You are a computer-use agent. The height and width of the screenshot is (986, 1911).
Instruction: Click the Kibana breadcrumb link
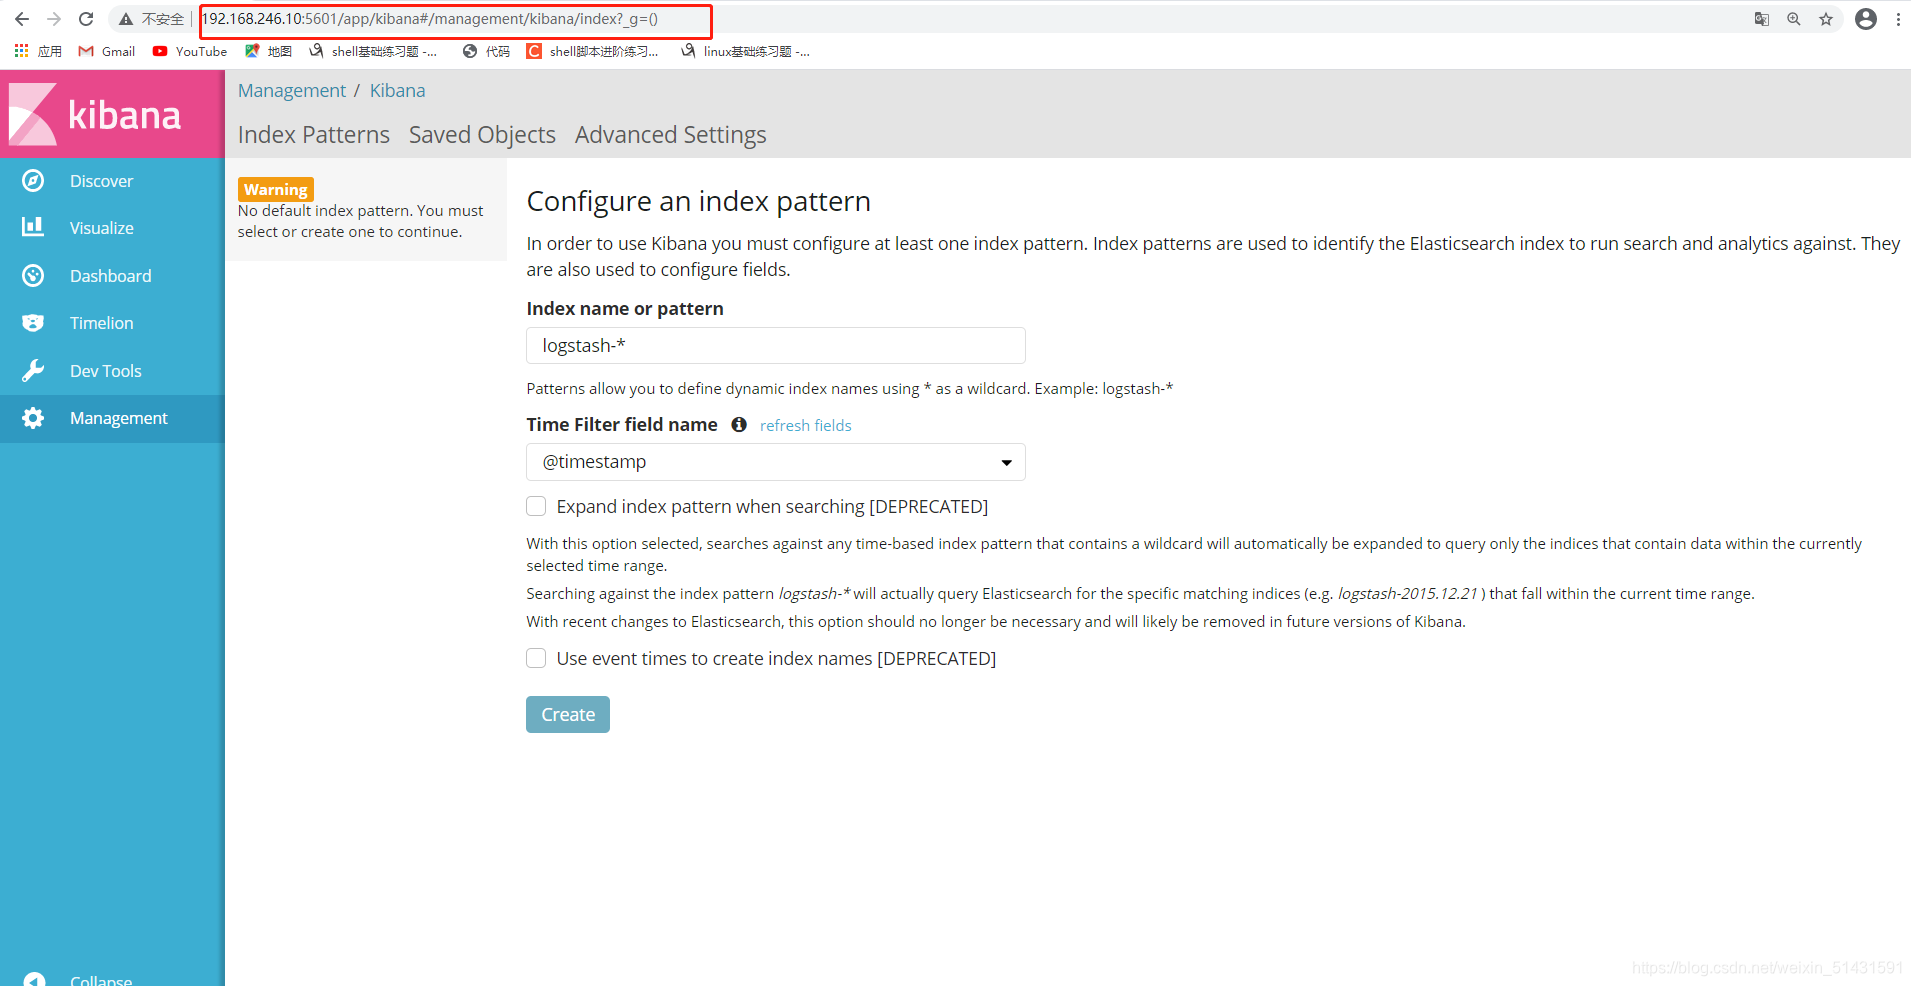click(397, 91)
